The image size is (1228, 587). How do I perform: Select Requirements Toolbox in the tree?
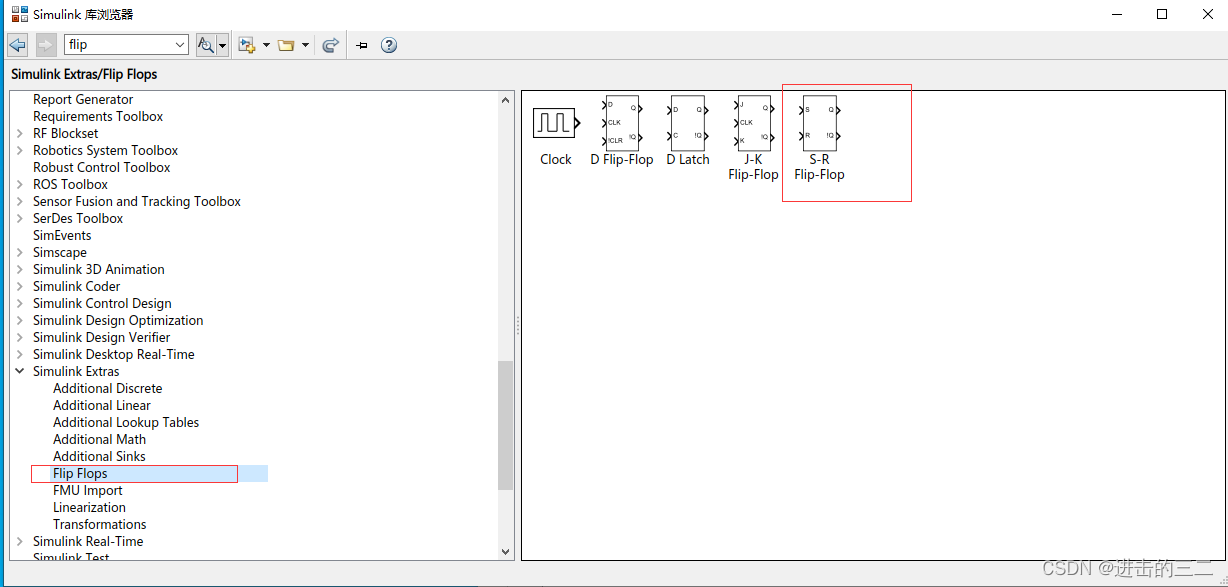coord(98,116)
